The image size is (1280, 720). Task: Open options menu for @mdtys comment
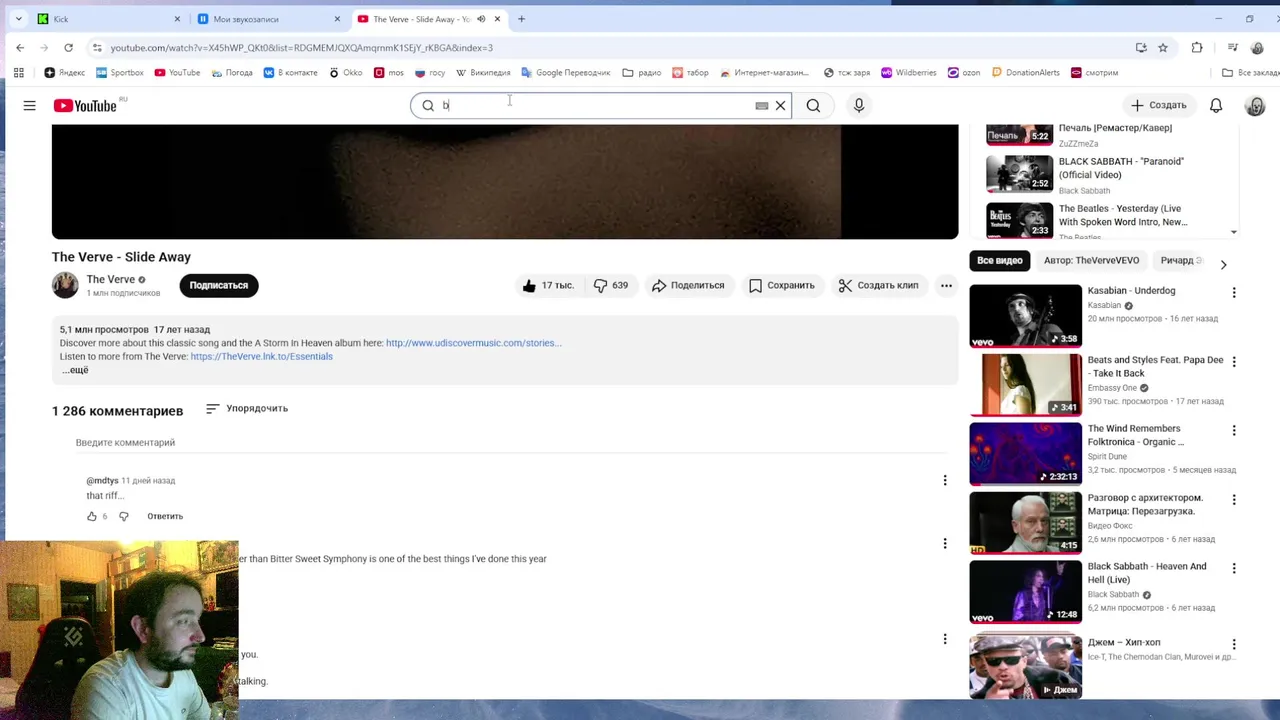click(945, 480)
